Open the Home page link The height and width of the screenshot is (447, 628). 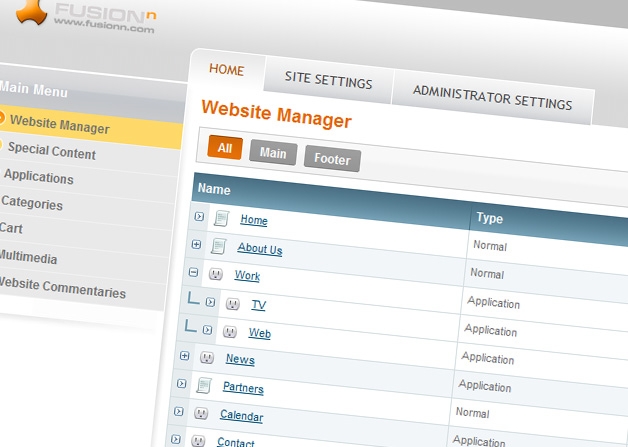pyautogui.click(x=254, y=220)
